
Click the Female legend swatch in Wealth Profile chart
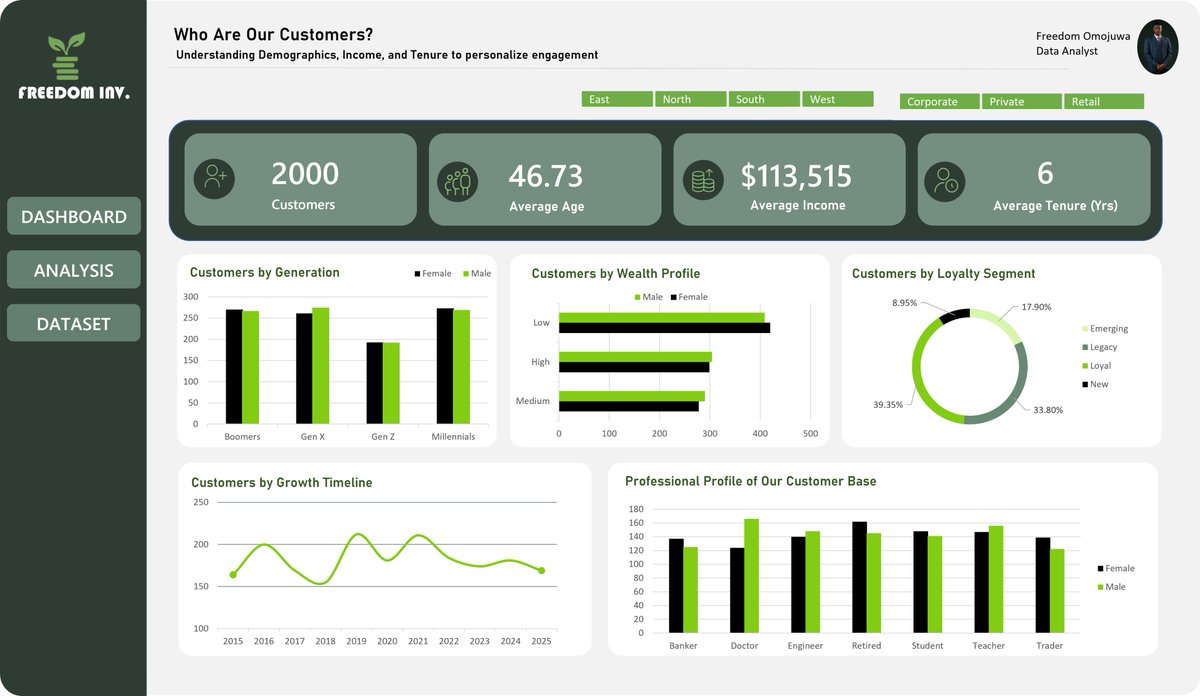coord(675,297)
